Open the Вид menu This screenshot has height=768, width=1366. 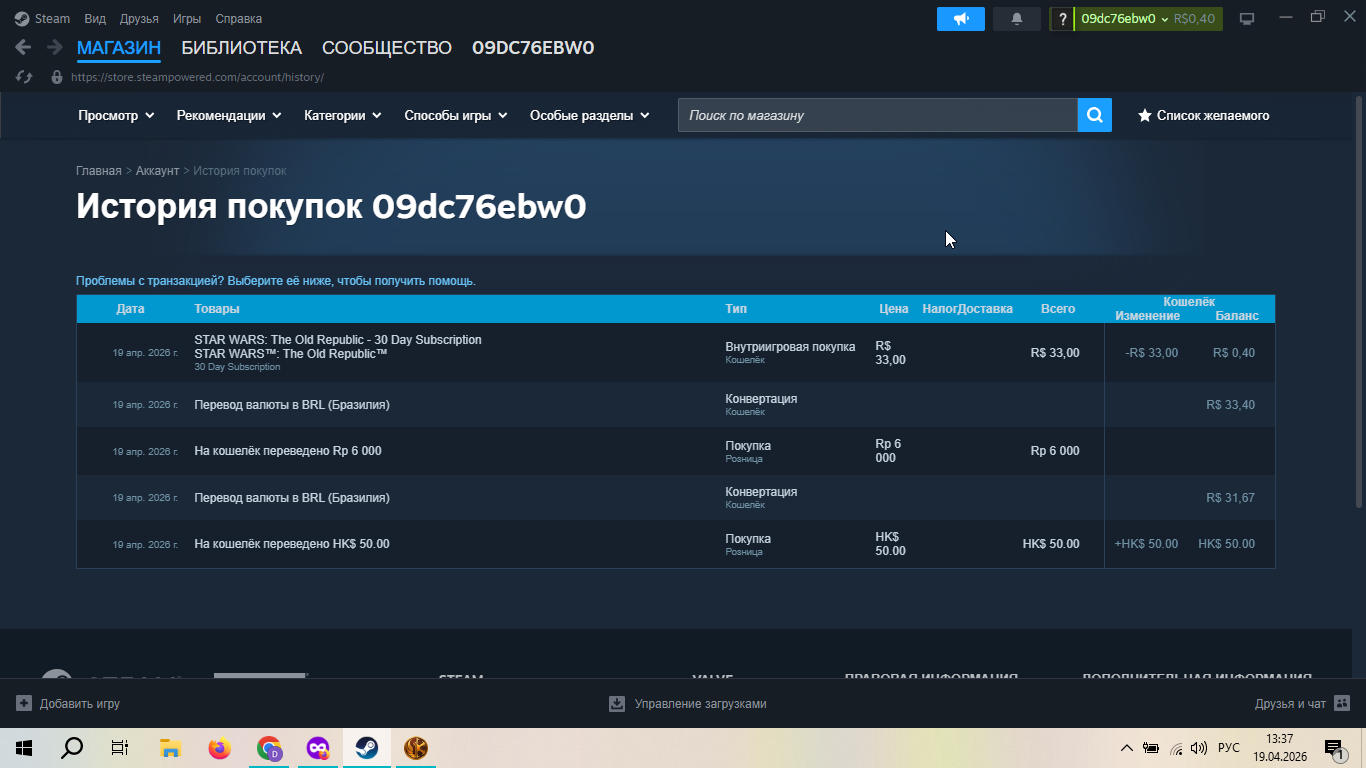95,19
